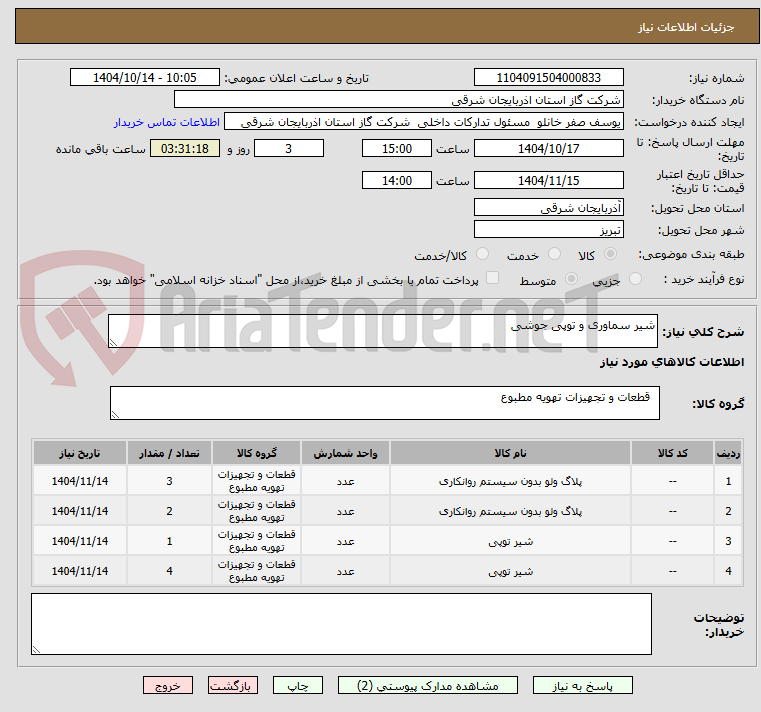The height and width of the screenshot is (712, 761).
Task: Click the توضیحات خریدار text area
Action: [x=341, y=624]
